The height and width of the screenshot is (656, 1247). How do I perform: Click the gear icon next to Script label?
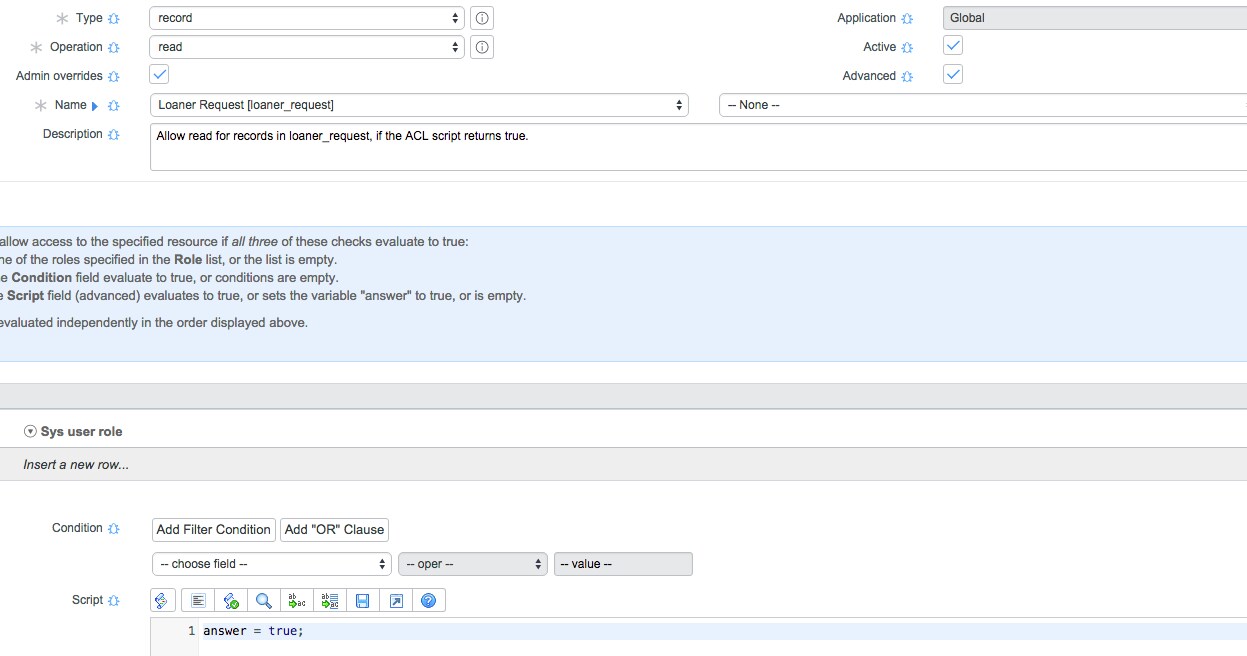click(114, 601)
